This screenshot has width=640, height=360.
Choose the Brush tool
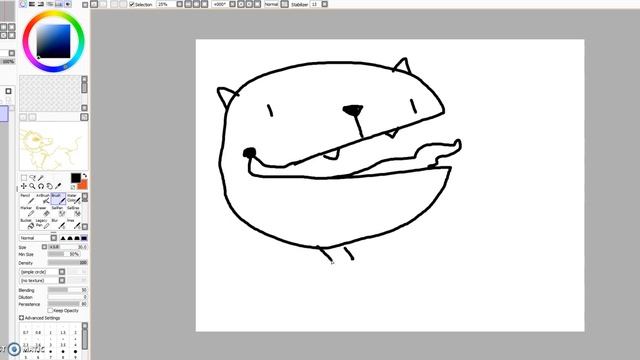pos(58,199)
